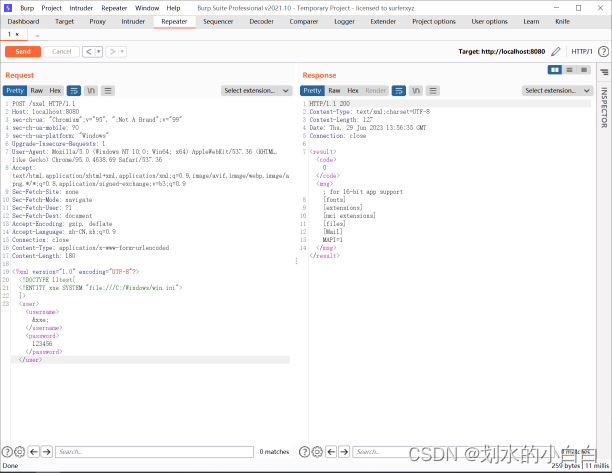This screenshot has height=473, width=612.
Task: Open response search settings gear
Action: point(317,452)
